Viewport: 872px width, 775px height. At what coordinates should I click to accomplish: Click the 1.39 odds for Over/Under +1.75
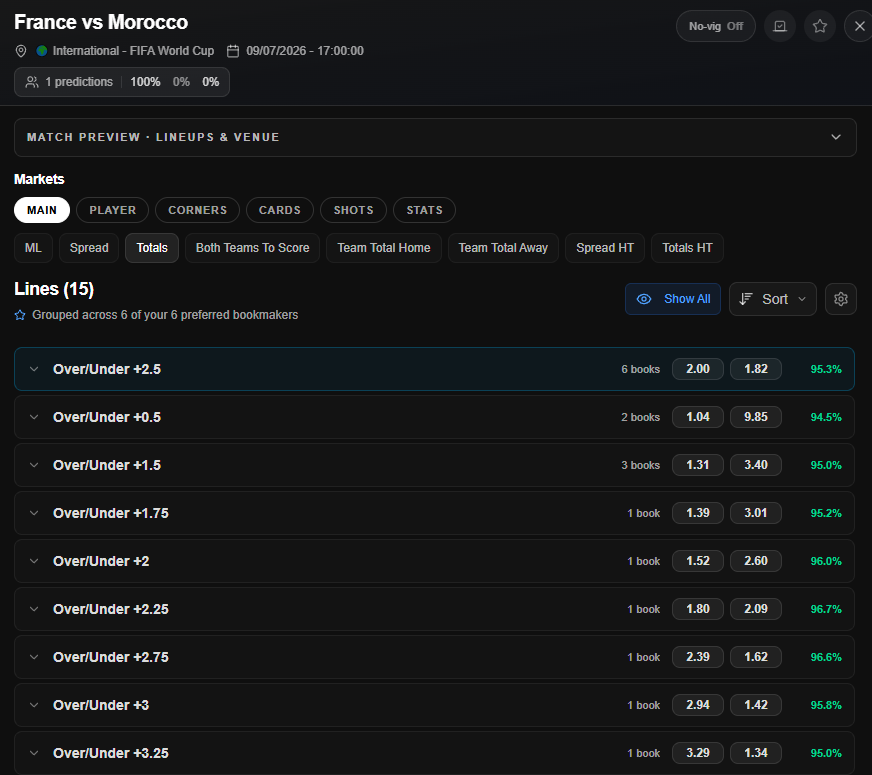click(697, 513)
